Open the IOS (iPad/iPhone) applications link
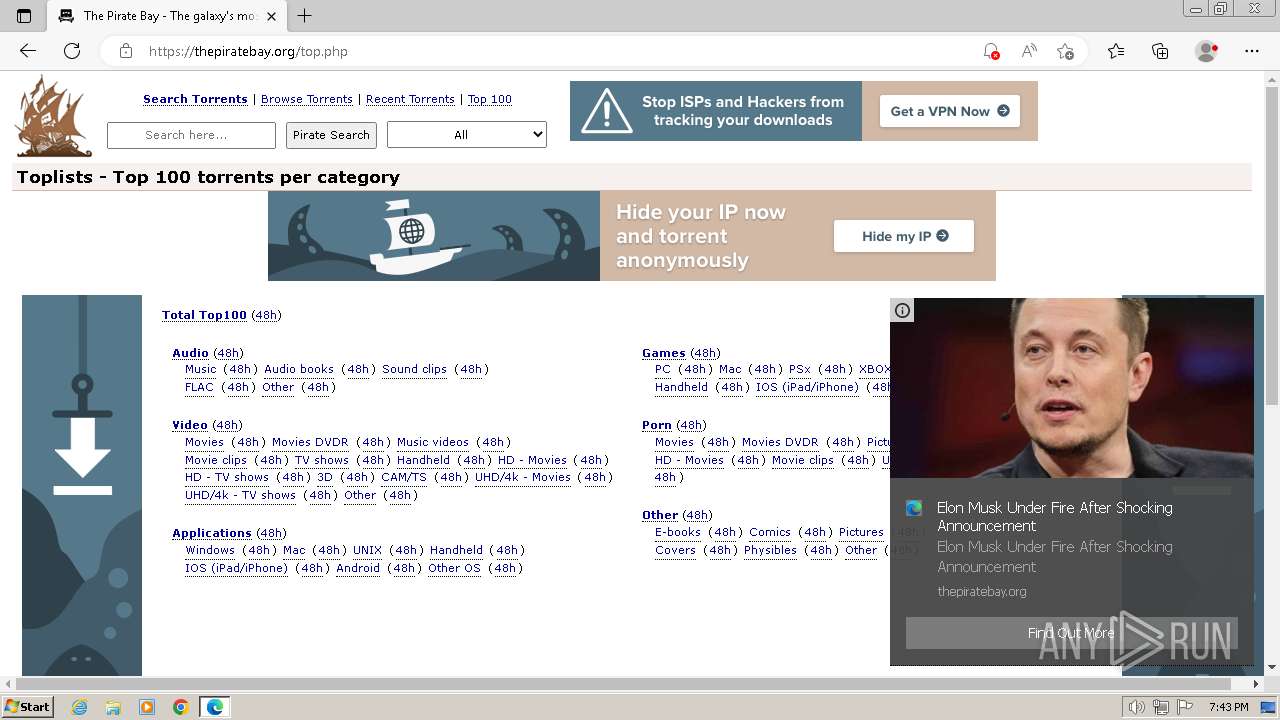 point(236,568)
